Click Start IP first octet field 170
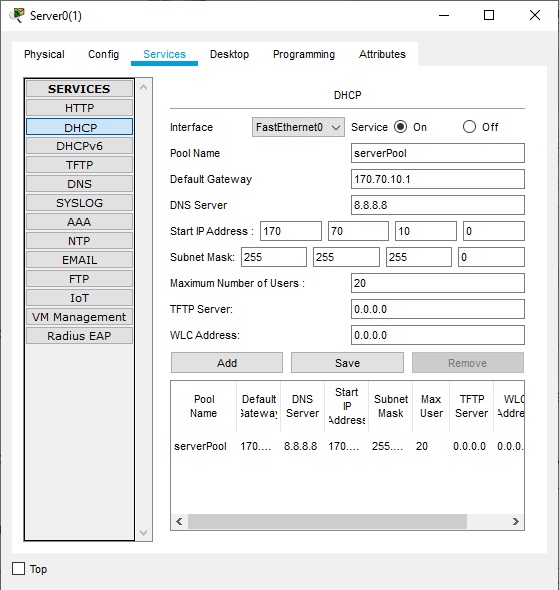The image size is (559, 590). pos(291,231)
